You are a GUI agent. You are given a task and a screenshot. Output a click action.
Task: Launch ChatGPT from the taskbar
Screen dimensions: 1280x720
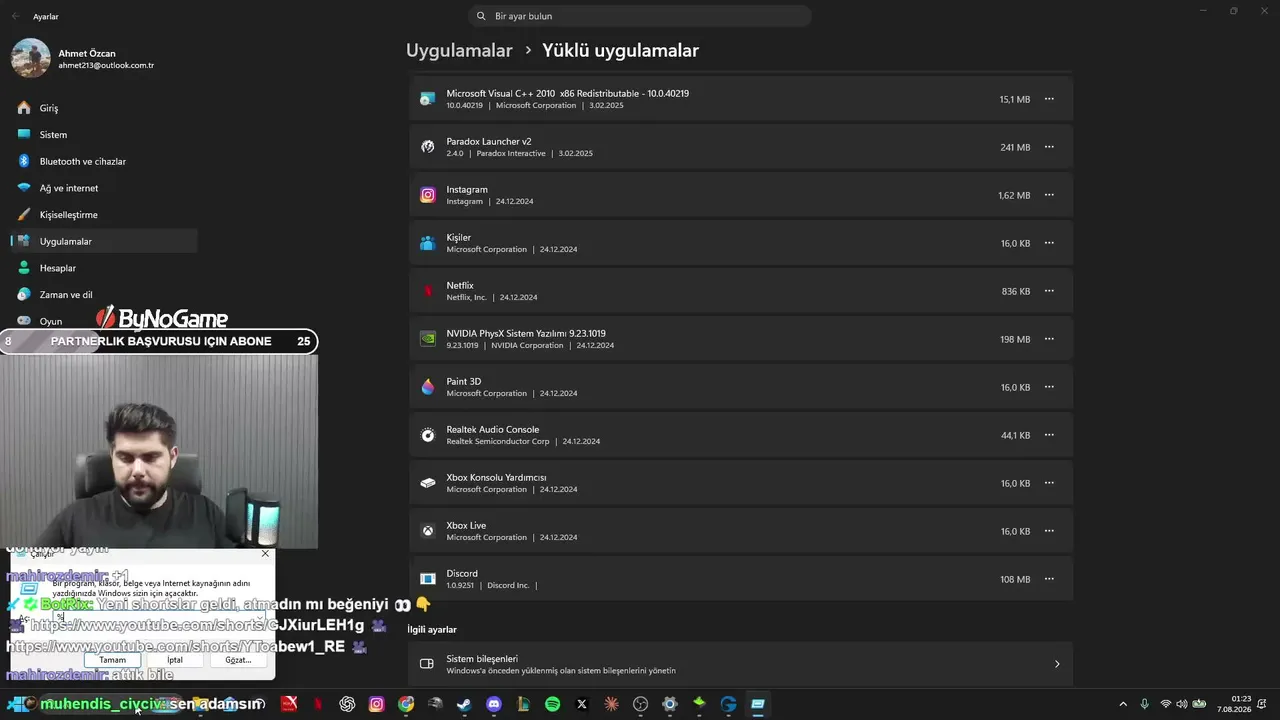[x=347, y=704]
